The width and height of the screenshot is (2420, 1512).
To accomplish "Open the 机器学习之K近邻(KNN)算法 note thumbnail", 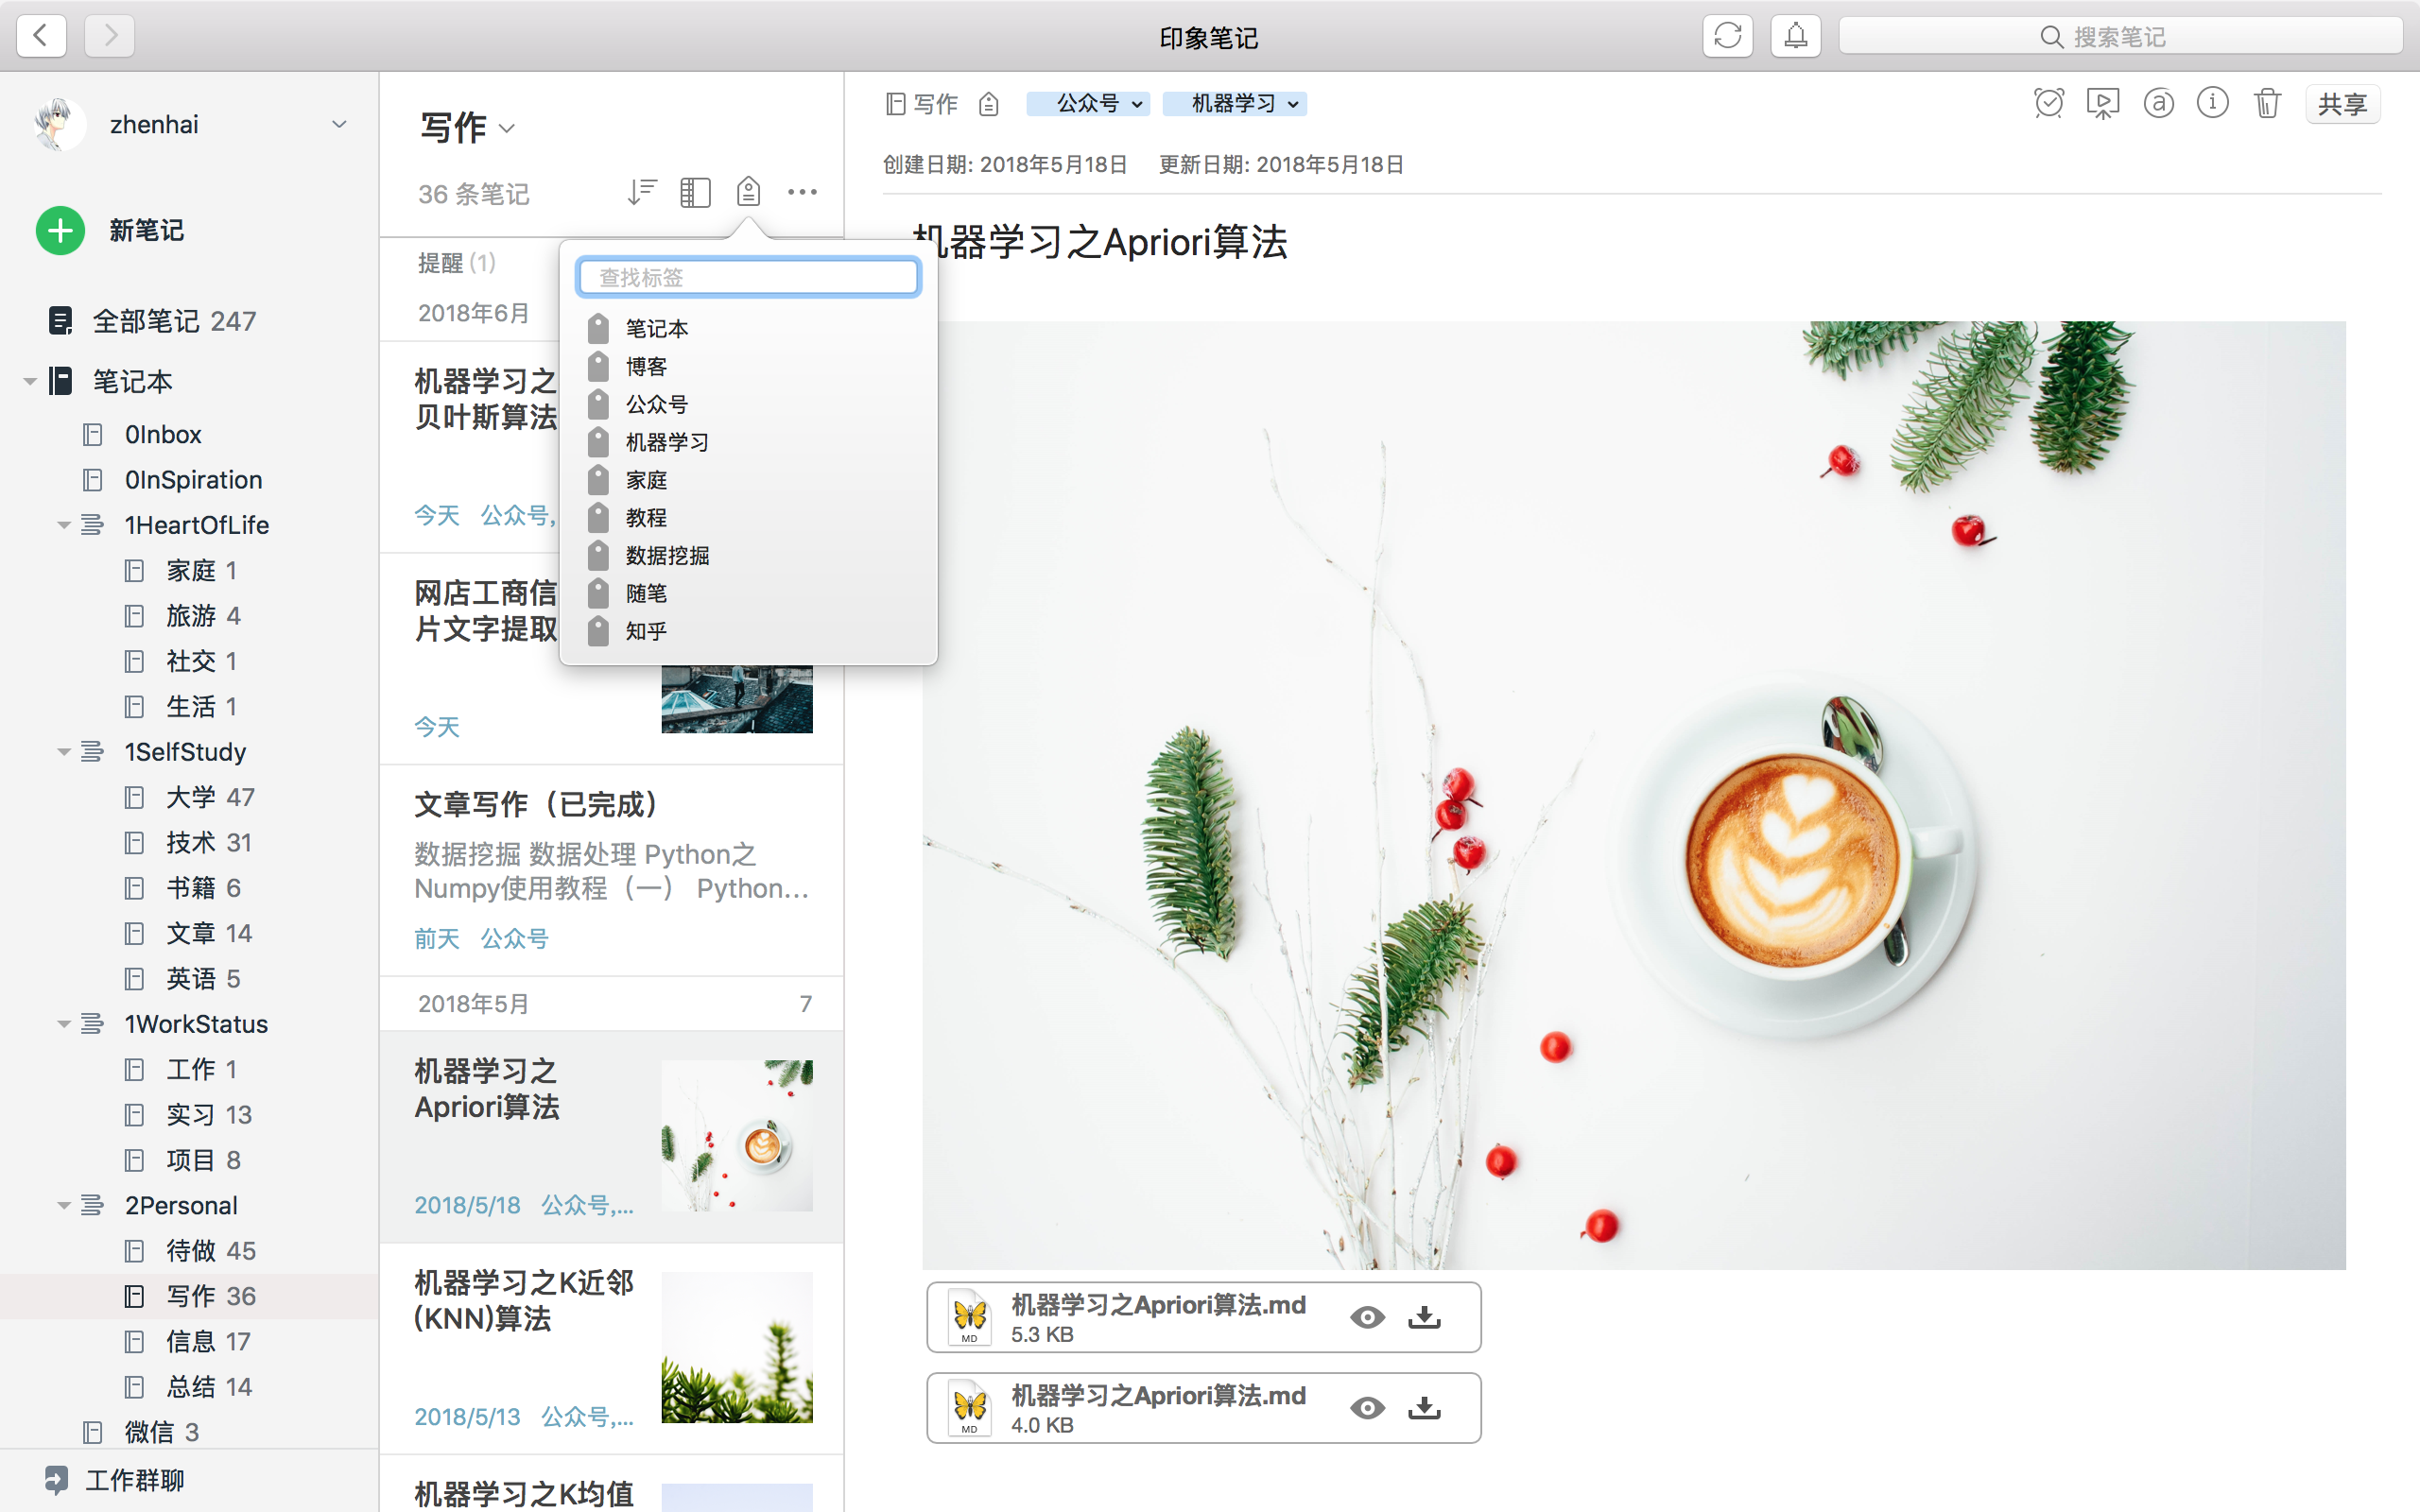I will coord(737,1347).
